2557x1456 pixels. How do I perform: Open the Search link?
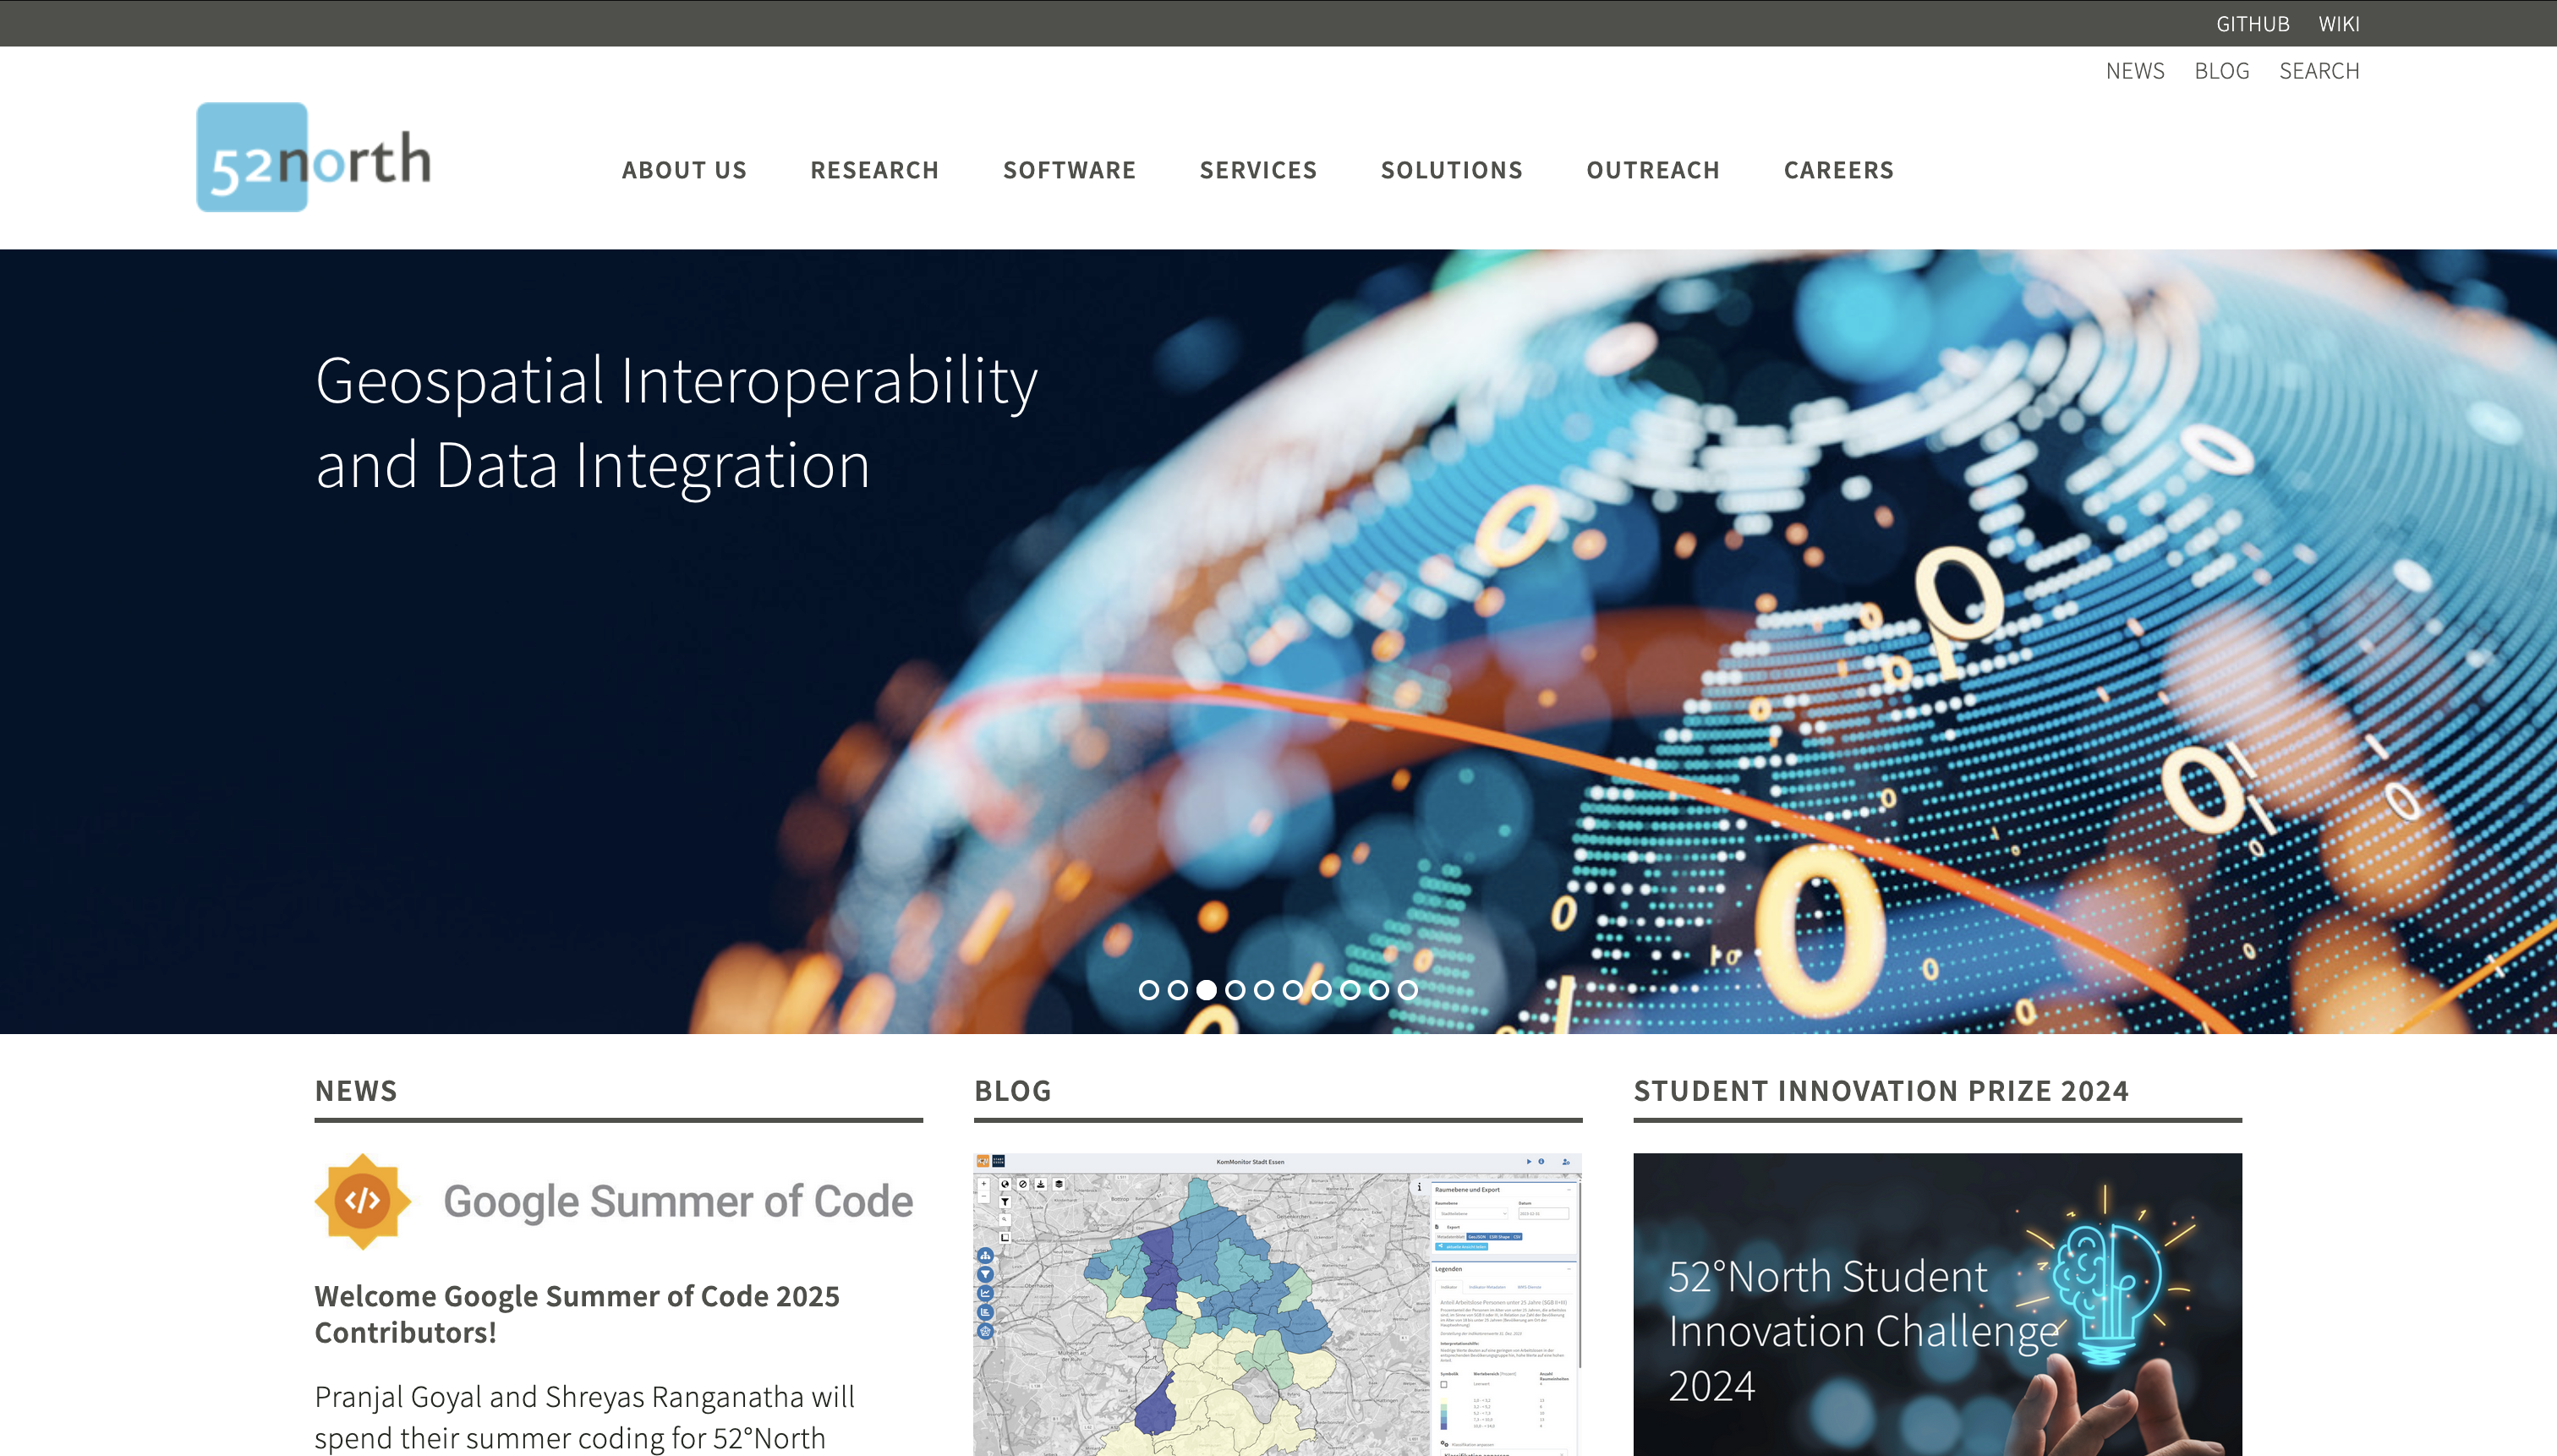pos(2319,71)
